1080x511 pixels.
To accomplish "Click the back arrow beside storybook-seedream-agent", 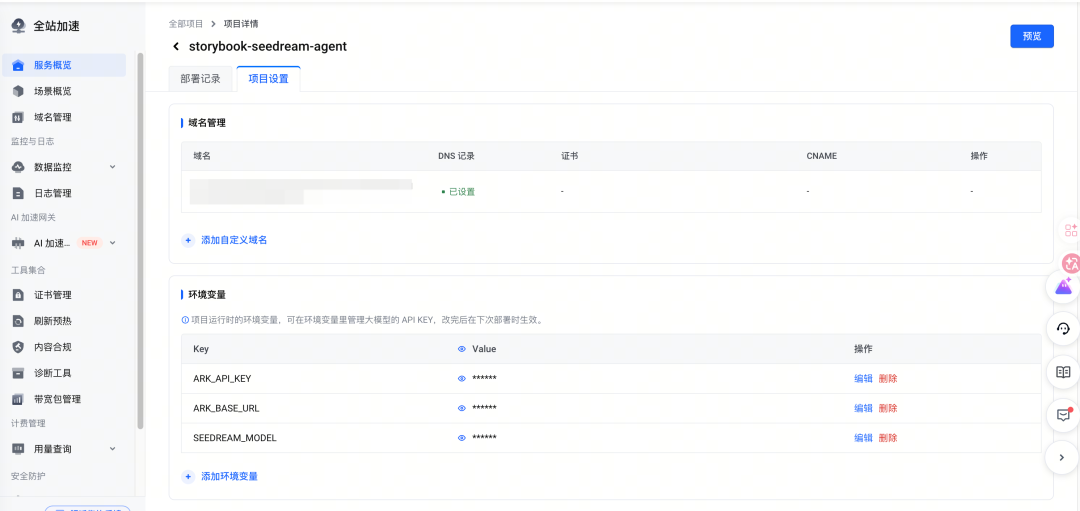I will pos(177,47).
